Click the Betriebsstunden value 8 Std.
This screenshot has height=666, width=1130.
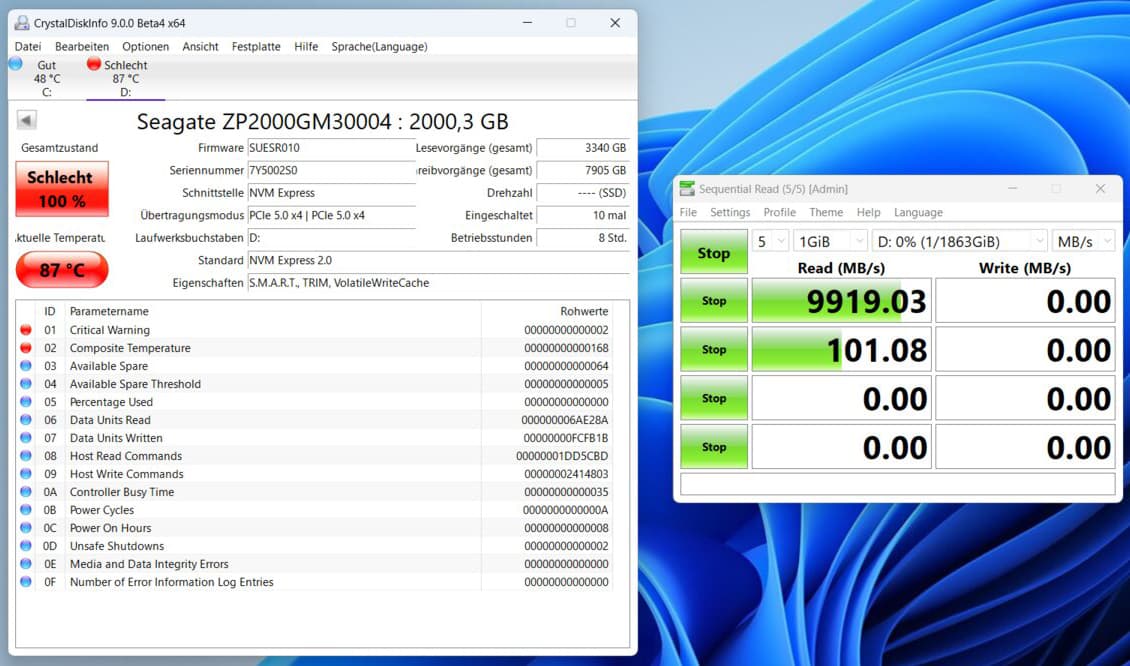[x=583, y=238]
